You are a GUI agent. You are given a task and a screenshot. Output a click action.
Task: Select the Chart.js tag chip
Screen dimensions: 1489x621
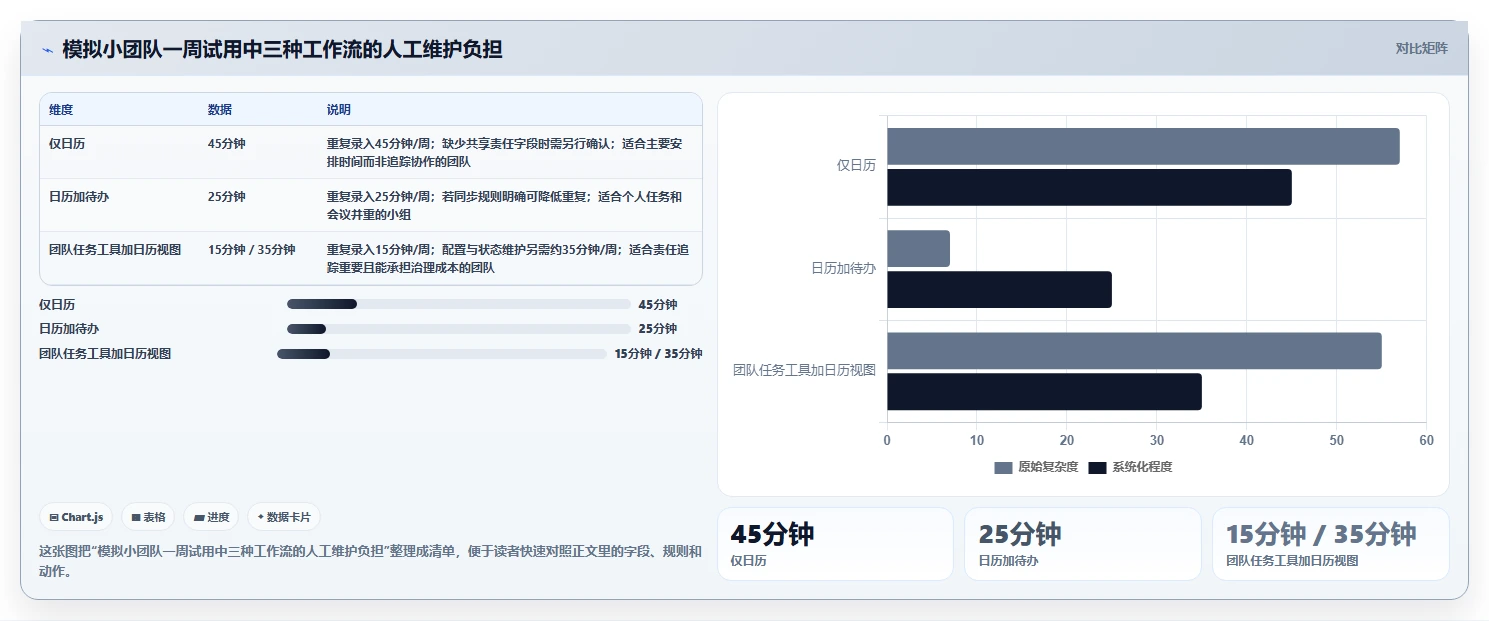point(76,517)
